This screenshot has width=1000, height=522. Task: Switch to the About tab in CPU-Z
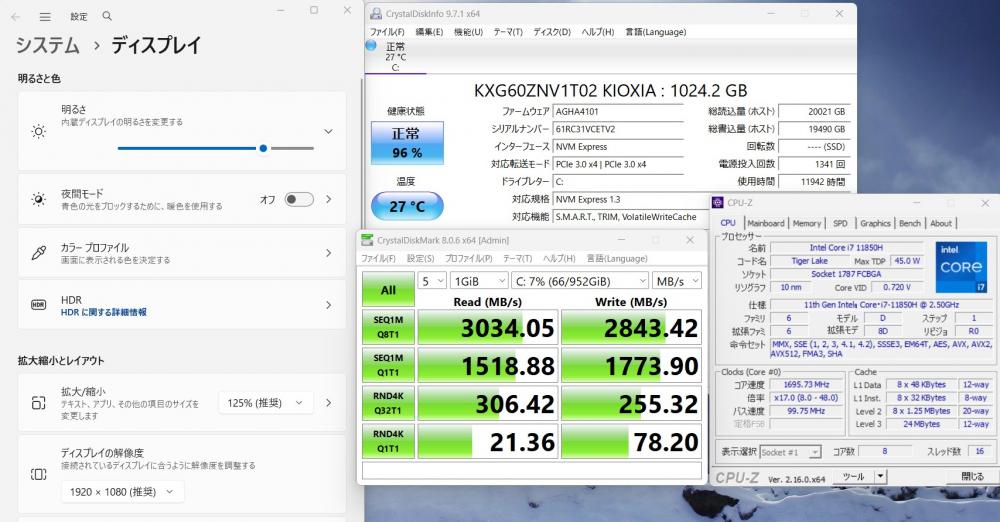click(941, 223)
